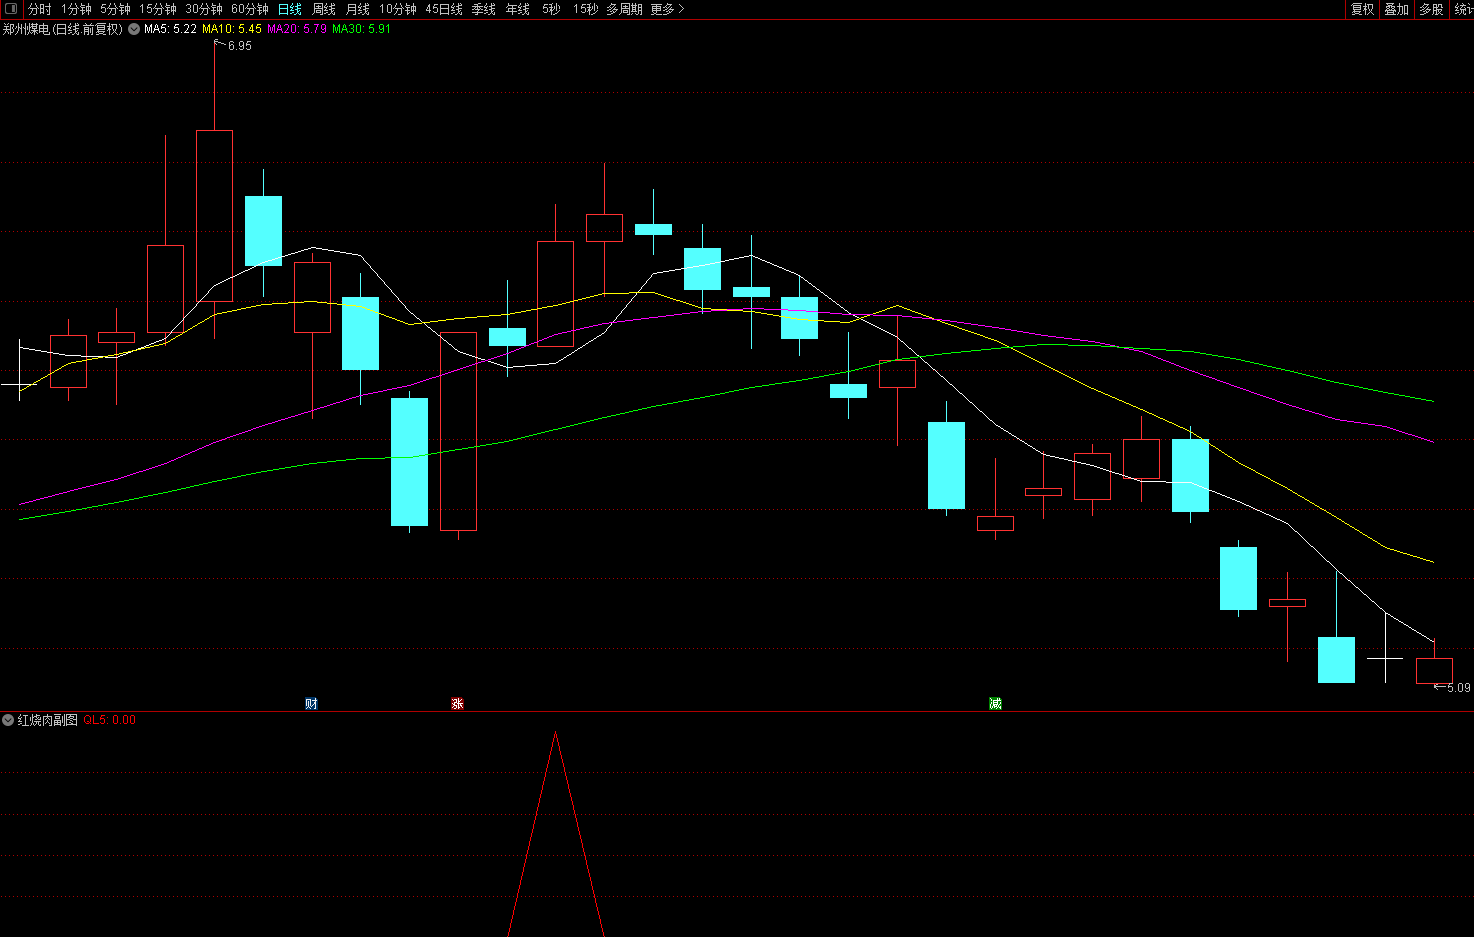The image size is (1474, 937).
Task: Select the 60分钟 period tab
Action: click(250, 9)
